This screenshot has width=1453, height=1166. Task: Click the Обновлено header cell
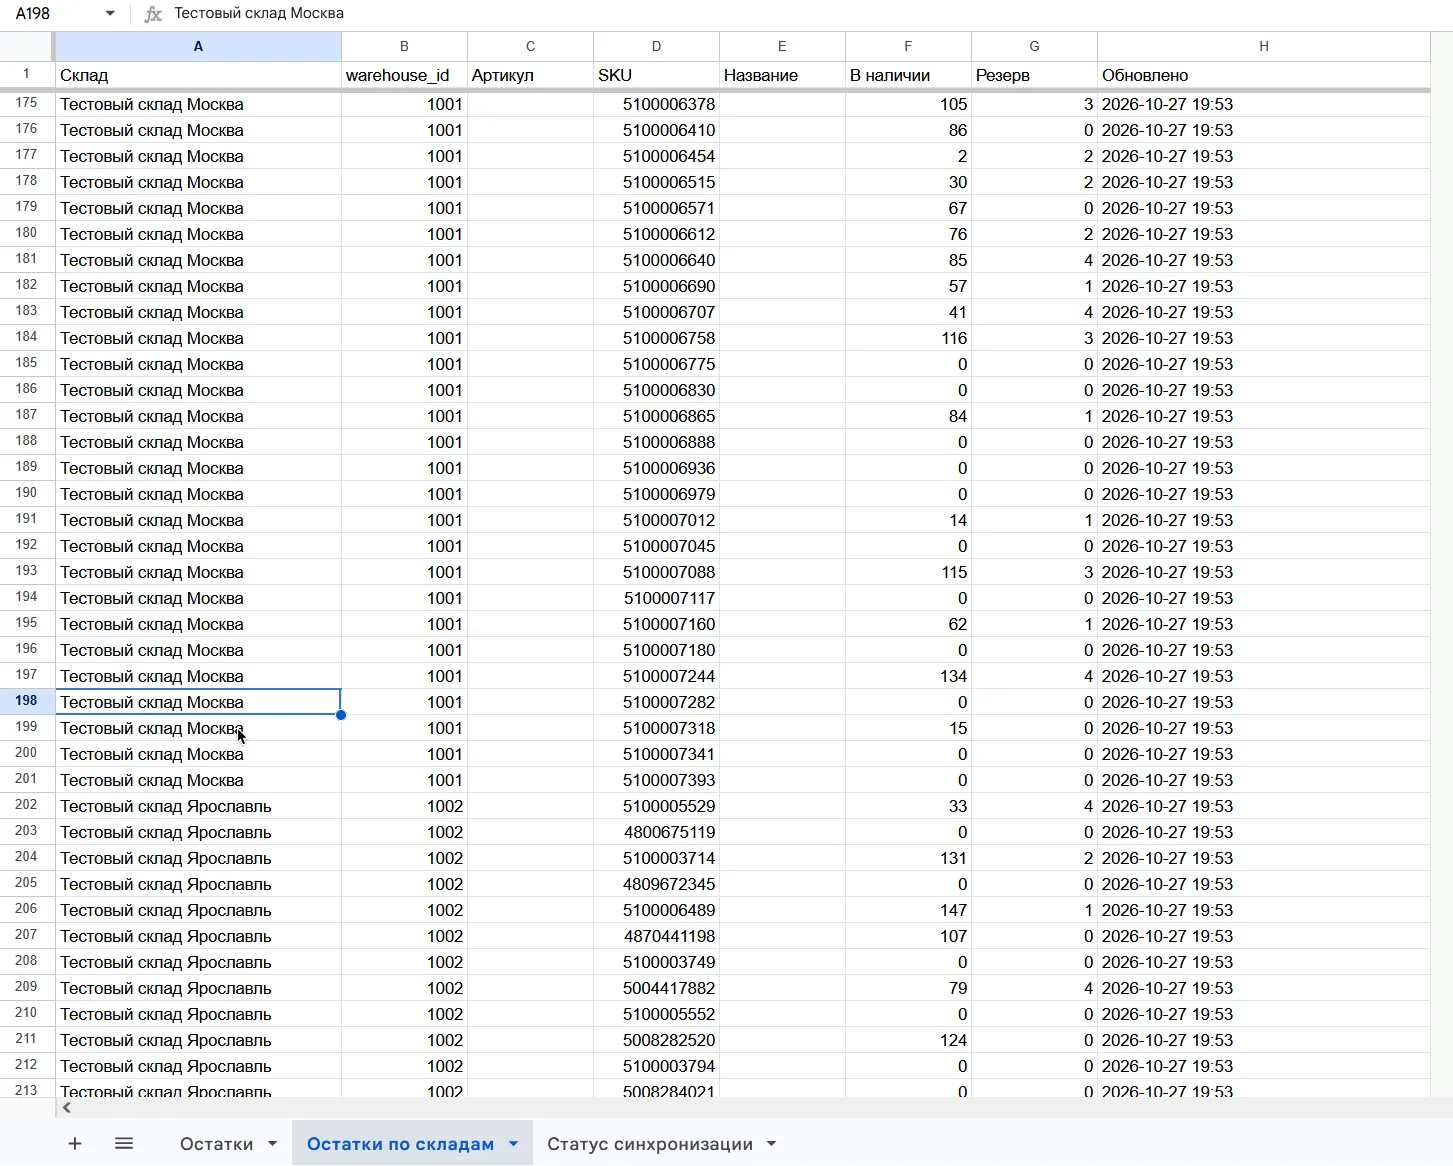click(1264, 75)
